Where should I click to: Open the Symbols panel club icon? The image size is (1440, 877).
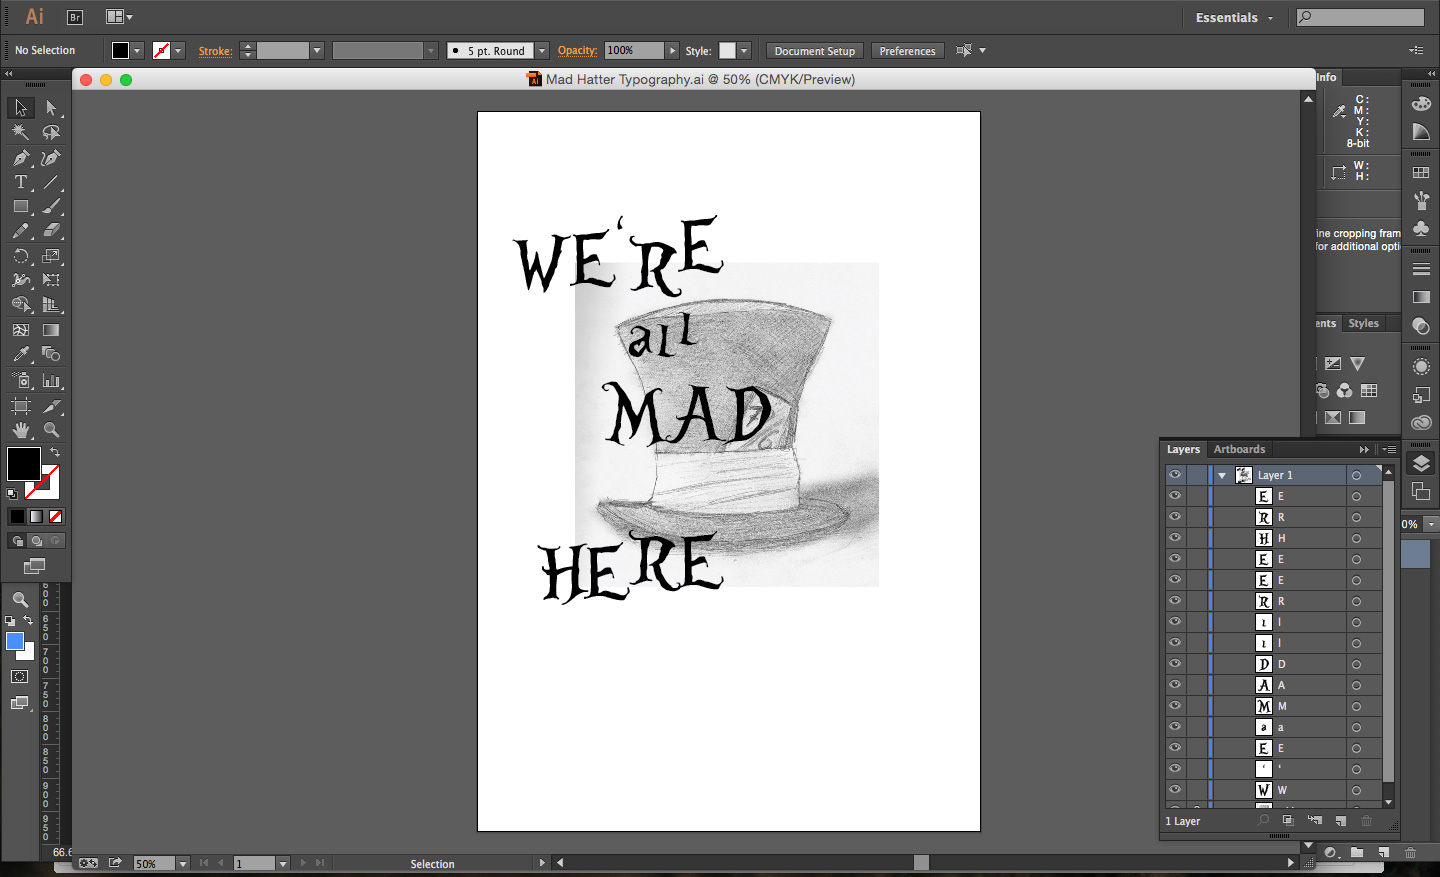click(x=1421, y=228)
